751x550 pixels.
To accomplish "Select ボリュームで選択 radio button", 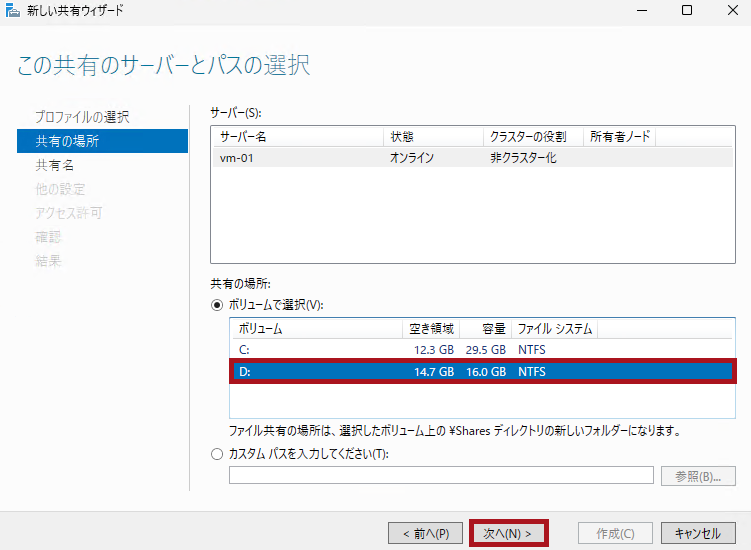I will tap(217, 305).
